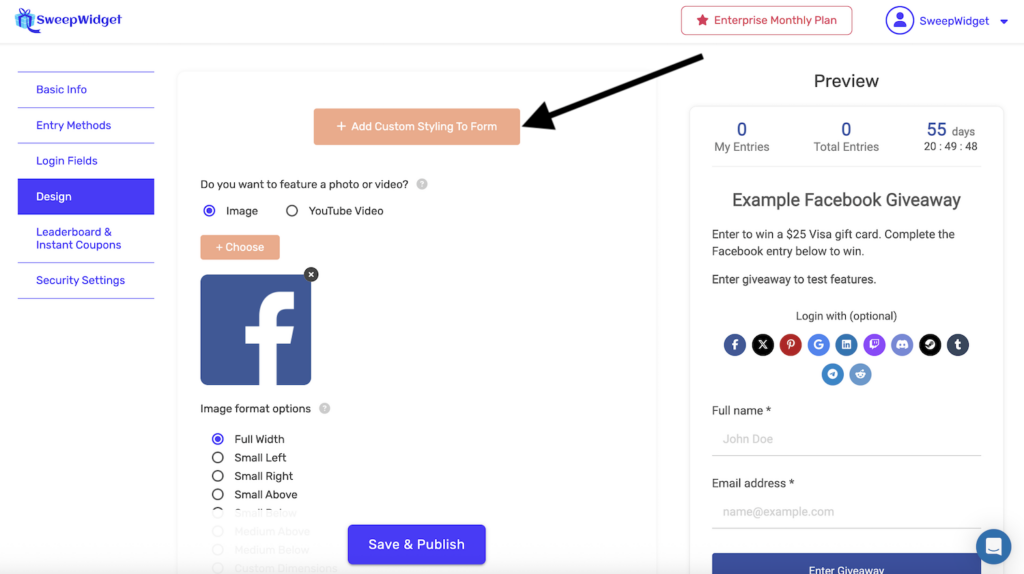The height and width of the screenshot is (574, 1024).
Task: Choose the Small Left image format
Action: click(218, 458)
